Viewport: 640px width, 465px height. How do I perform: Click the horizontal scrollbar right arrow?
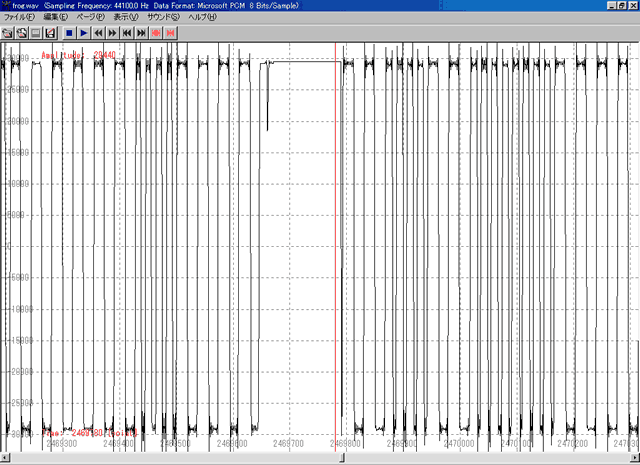pyautogui.click(x=634, y=458)
